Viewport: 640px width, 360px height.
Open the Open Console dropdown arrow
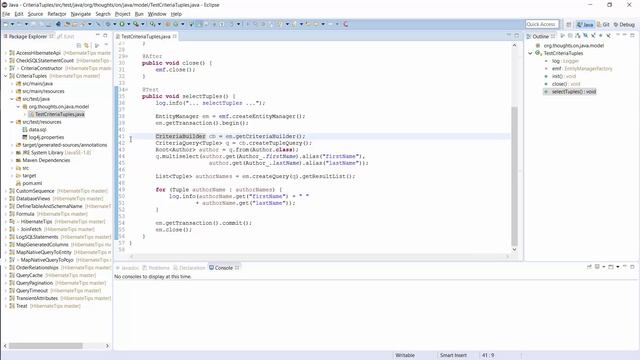coord(617,267)
